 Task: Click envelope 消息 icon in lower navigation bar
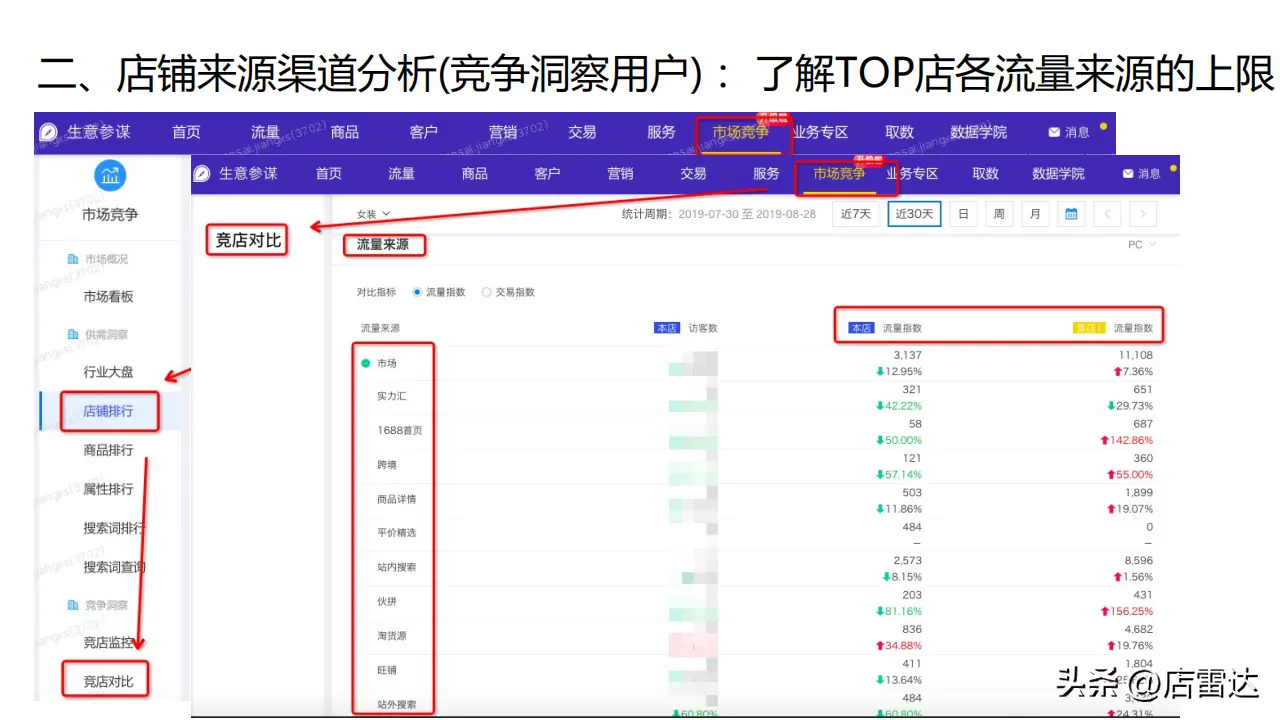tap(1128, 174)
